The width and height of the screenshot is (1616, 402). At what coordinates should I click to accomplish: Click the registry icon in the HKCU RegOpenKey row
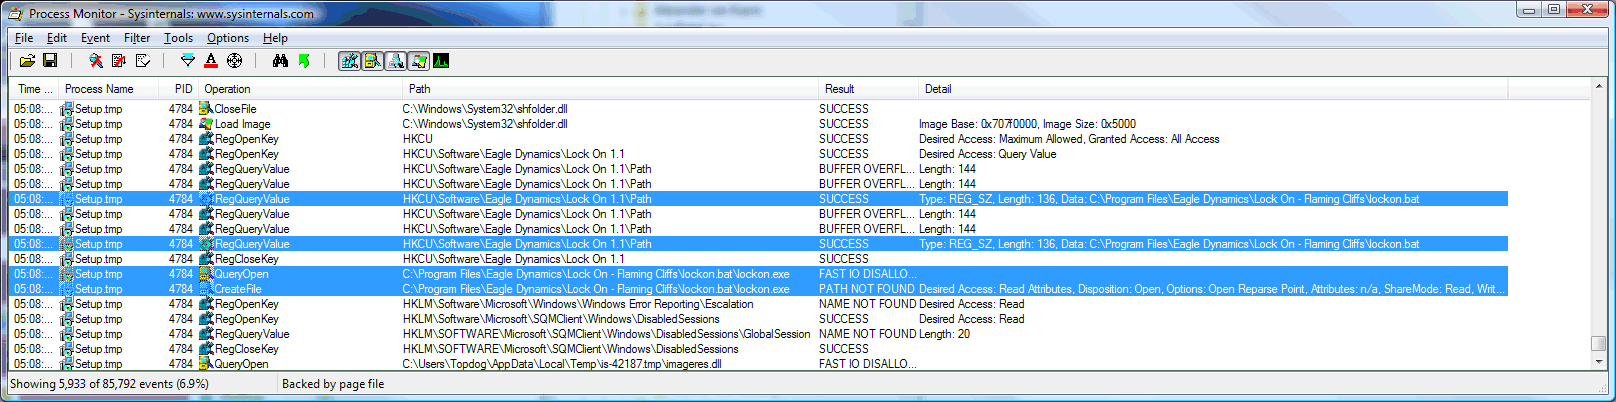coord(206,139)
